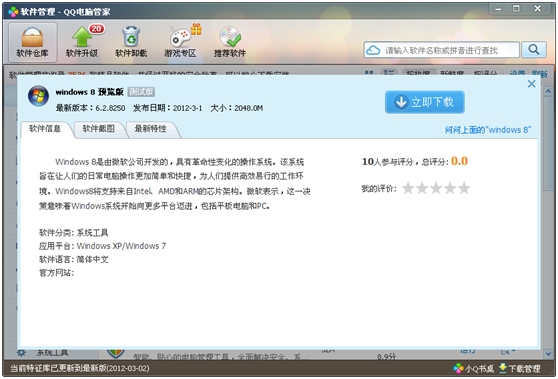The image size is (558, 379).
Task: Open the 软件仓库 software library
Action: [32, 42]
